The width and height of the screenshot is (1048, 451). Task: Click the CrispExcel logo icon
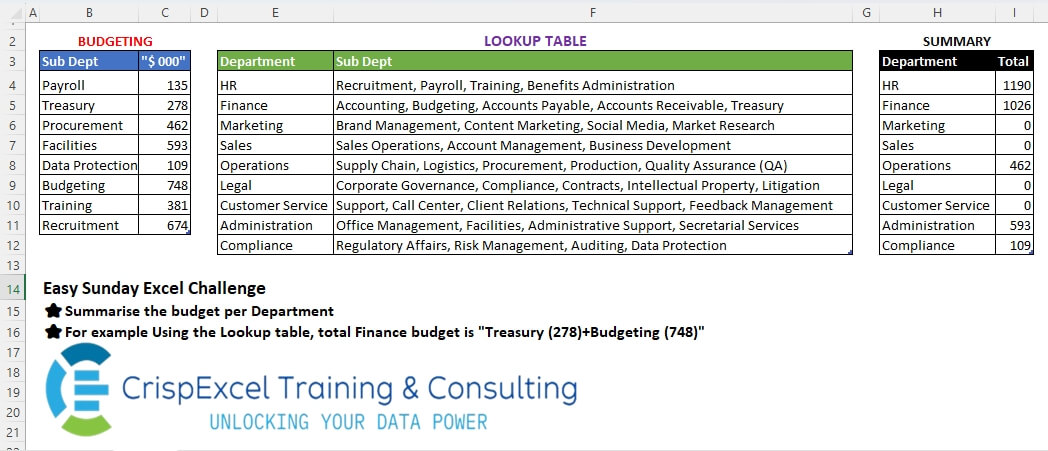point(78,390)
